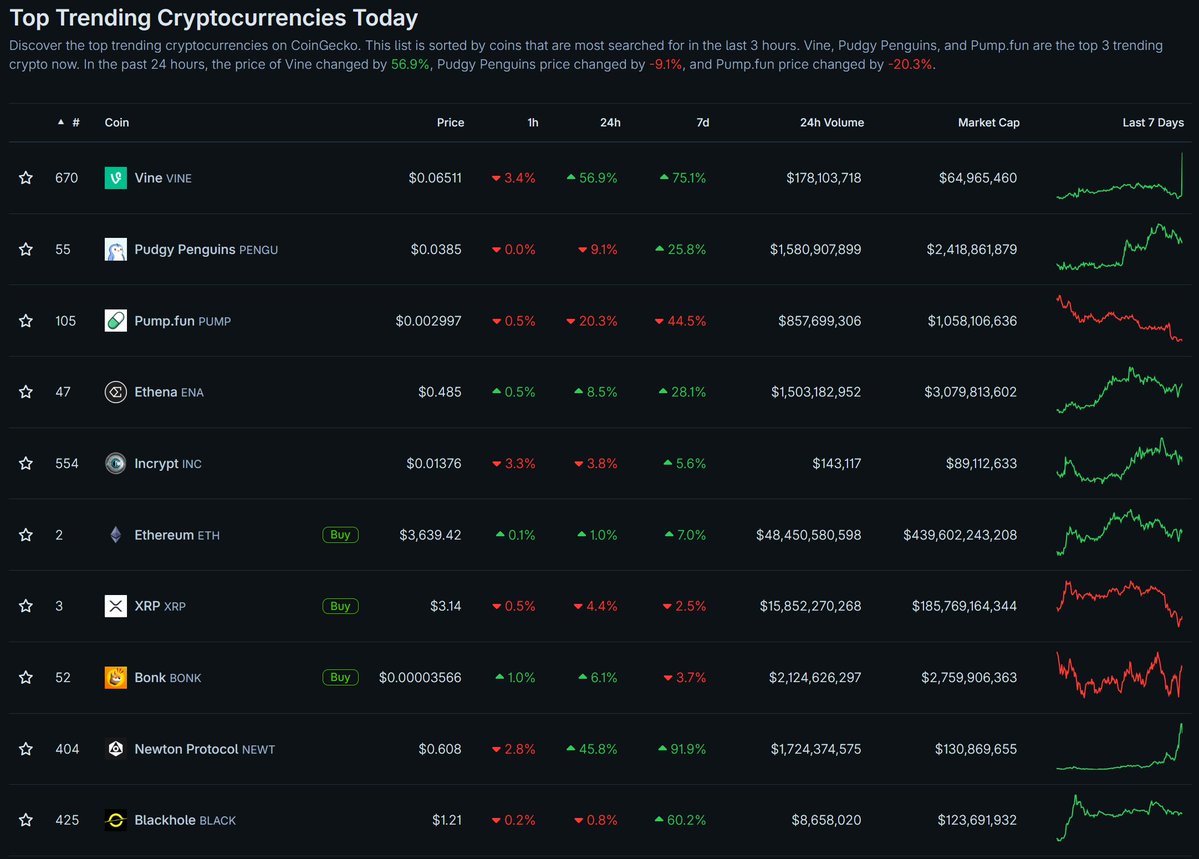Screen dimensions: 1199x859
Task: Click the Bonk dog logo icon
Action: point(115,677)
